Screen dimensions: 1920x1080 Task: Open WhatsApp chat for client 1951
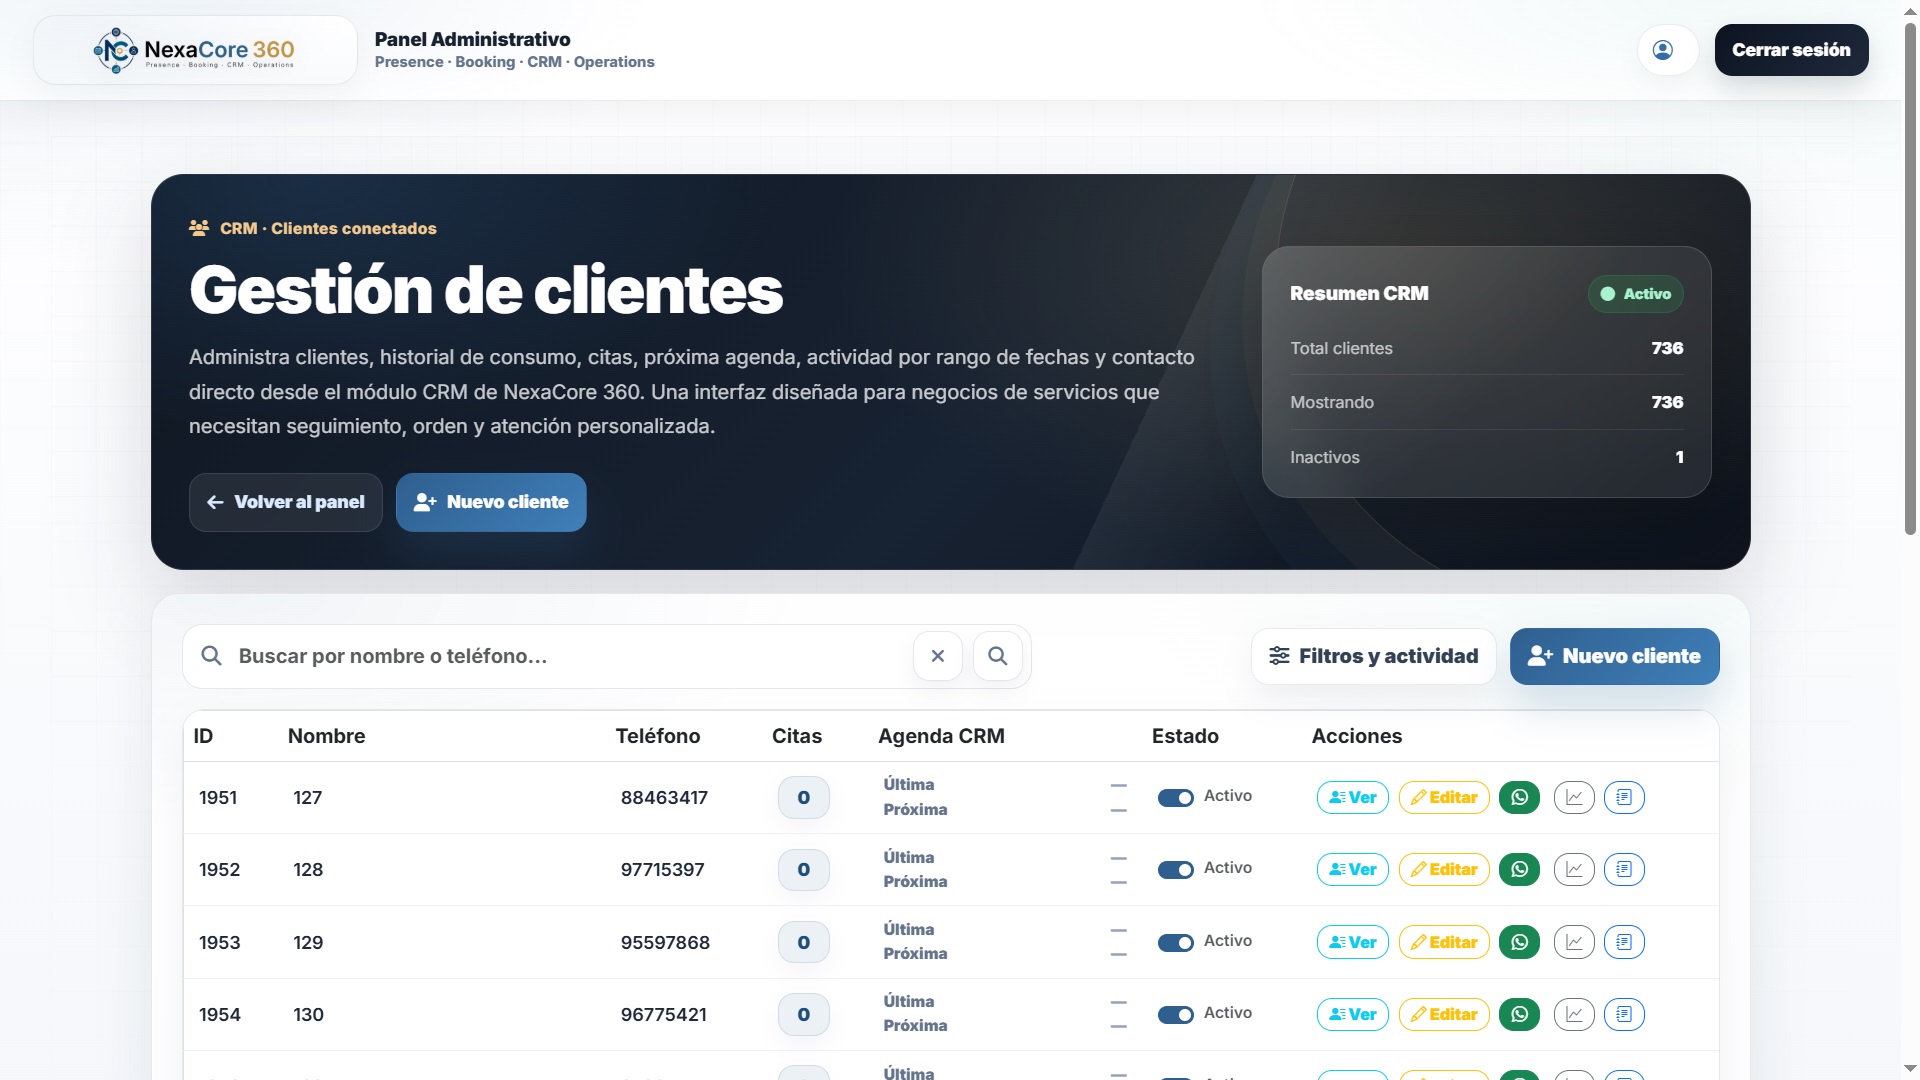coord(1520,797)
